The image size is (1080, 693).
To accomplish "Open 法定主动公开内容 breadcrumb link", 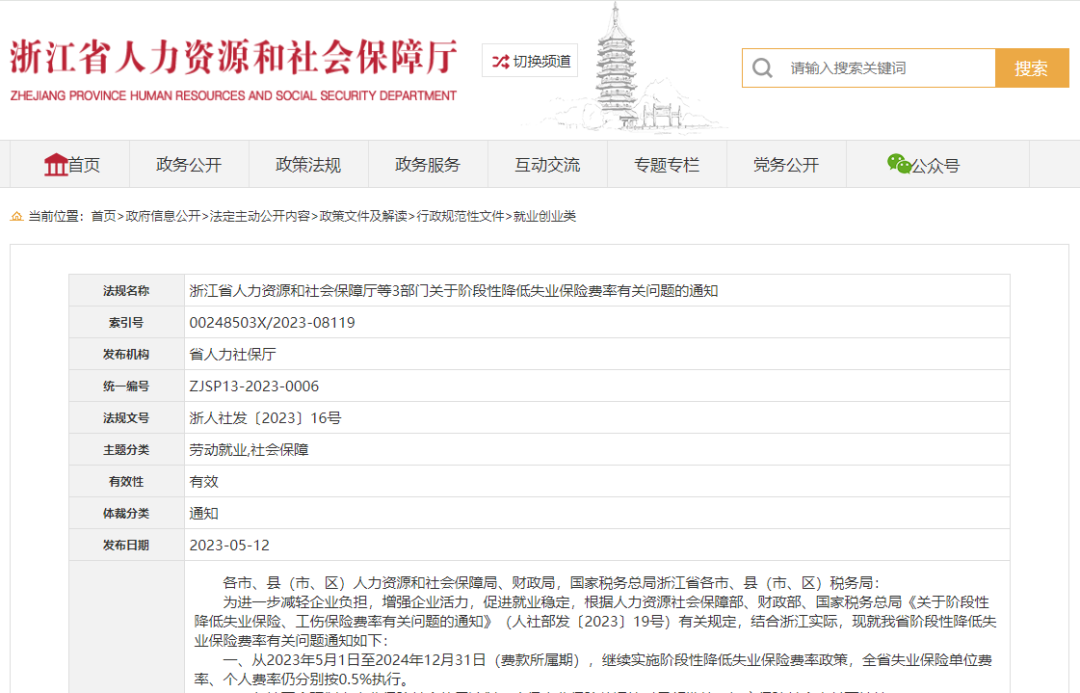I will click(260, 216).
